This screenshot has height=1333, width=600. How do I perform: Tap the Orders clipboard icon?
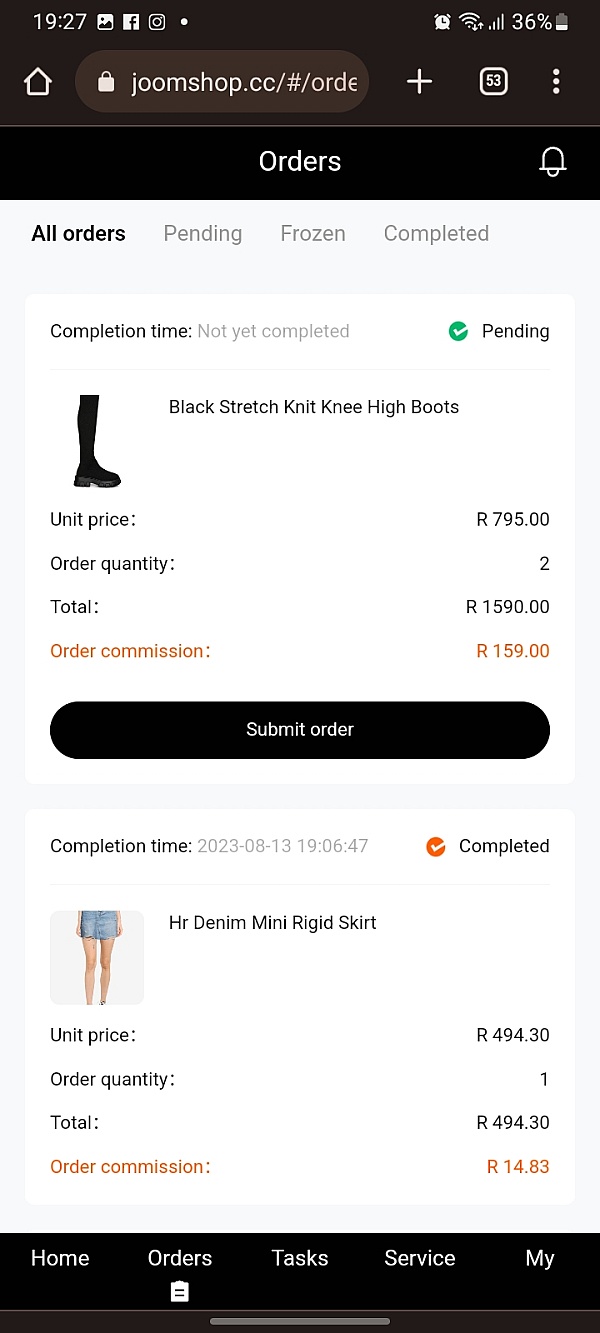tap(180, 1291)
